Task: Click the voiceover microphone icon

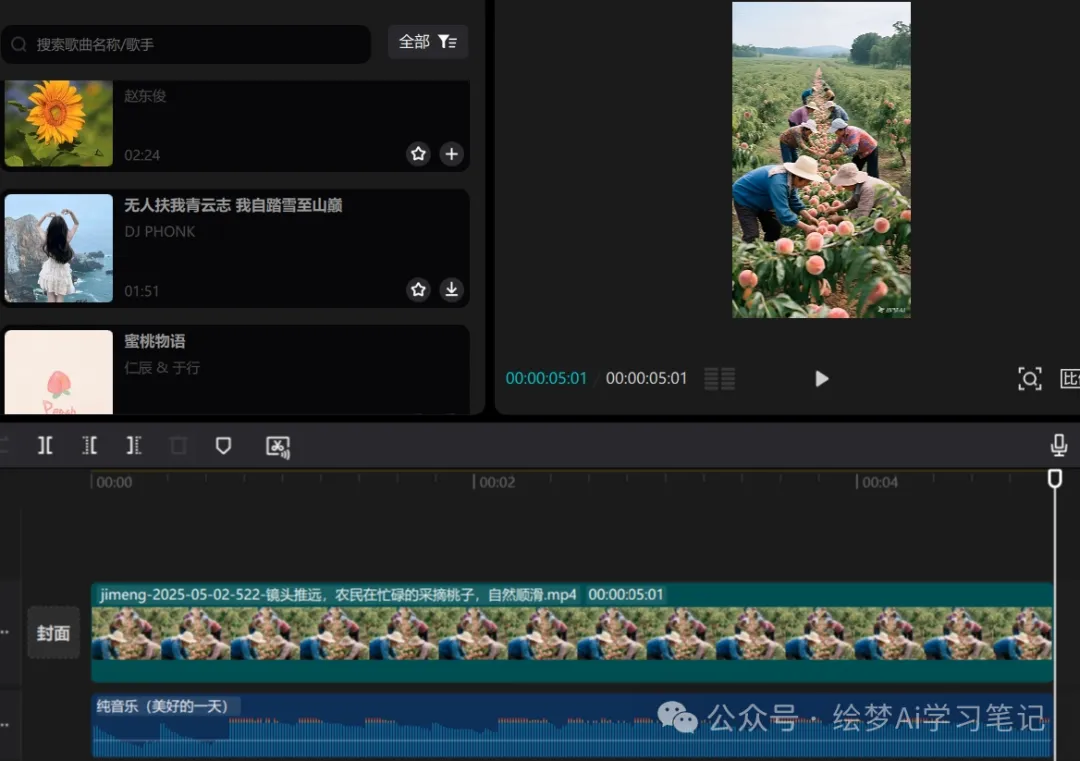Action: coord(1058,444)
